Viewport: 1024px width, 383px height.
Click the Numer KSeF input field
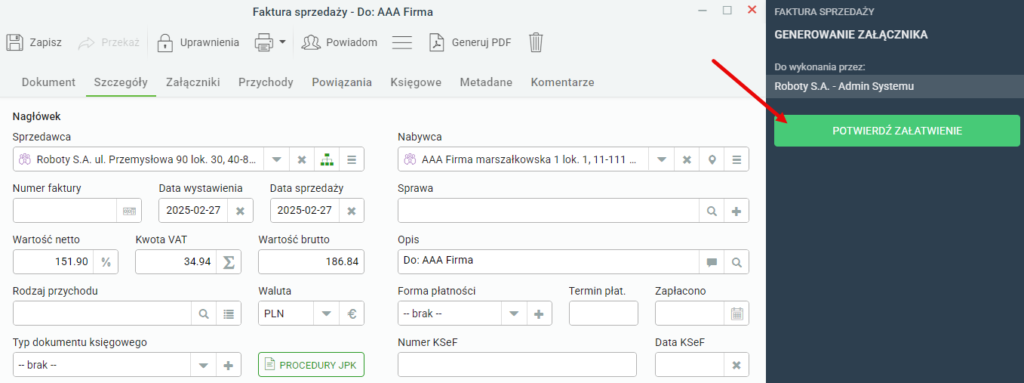click(x=517, y=365)
